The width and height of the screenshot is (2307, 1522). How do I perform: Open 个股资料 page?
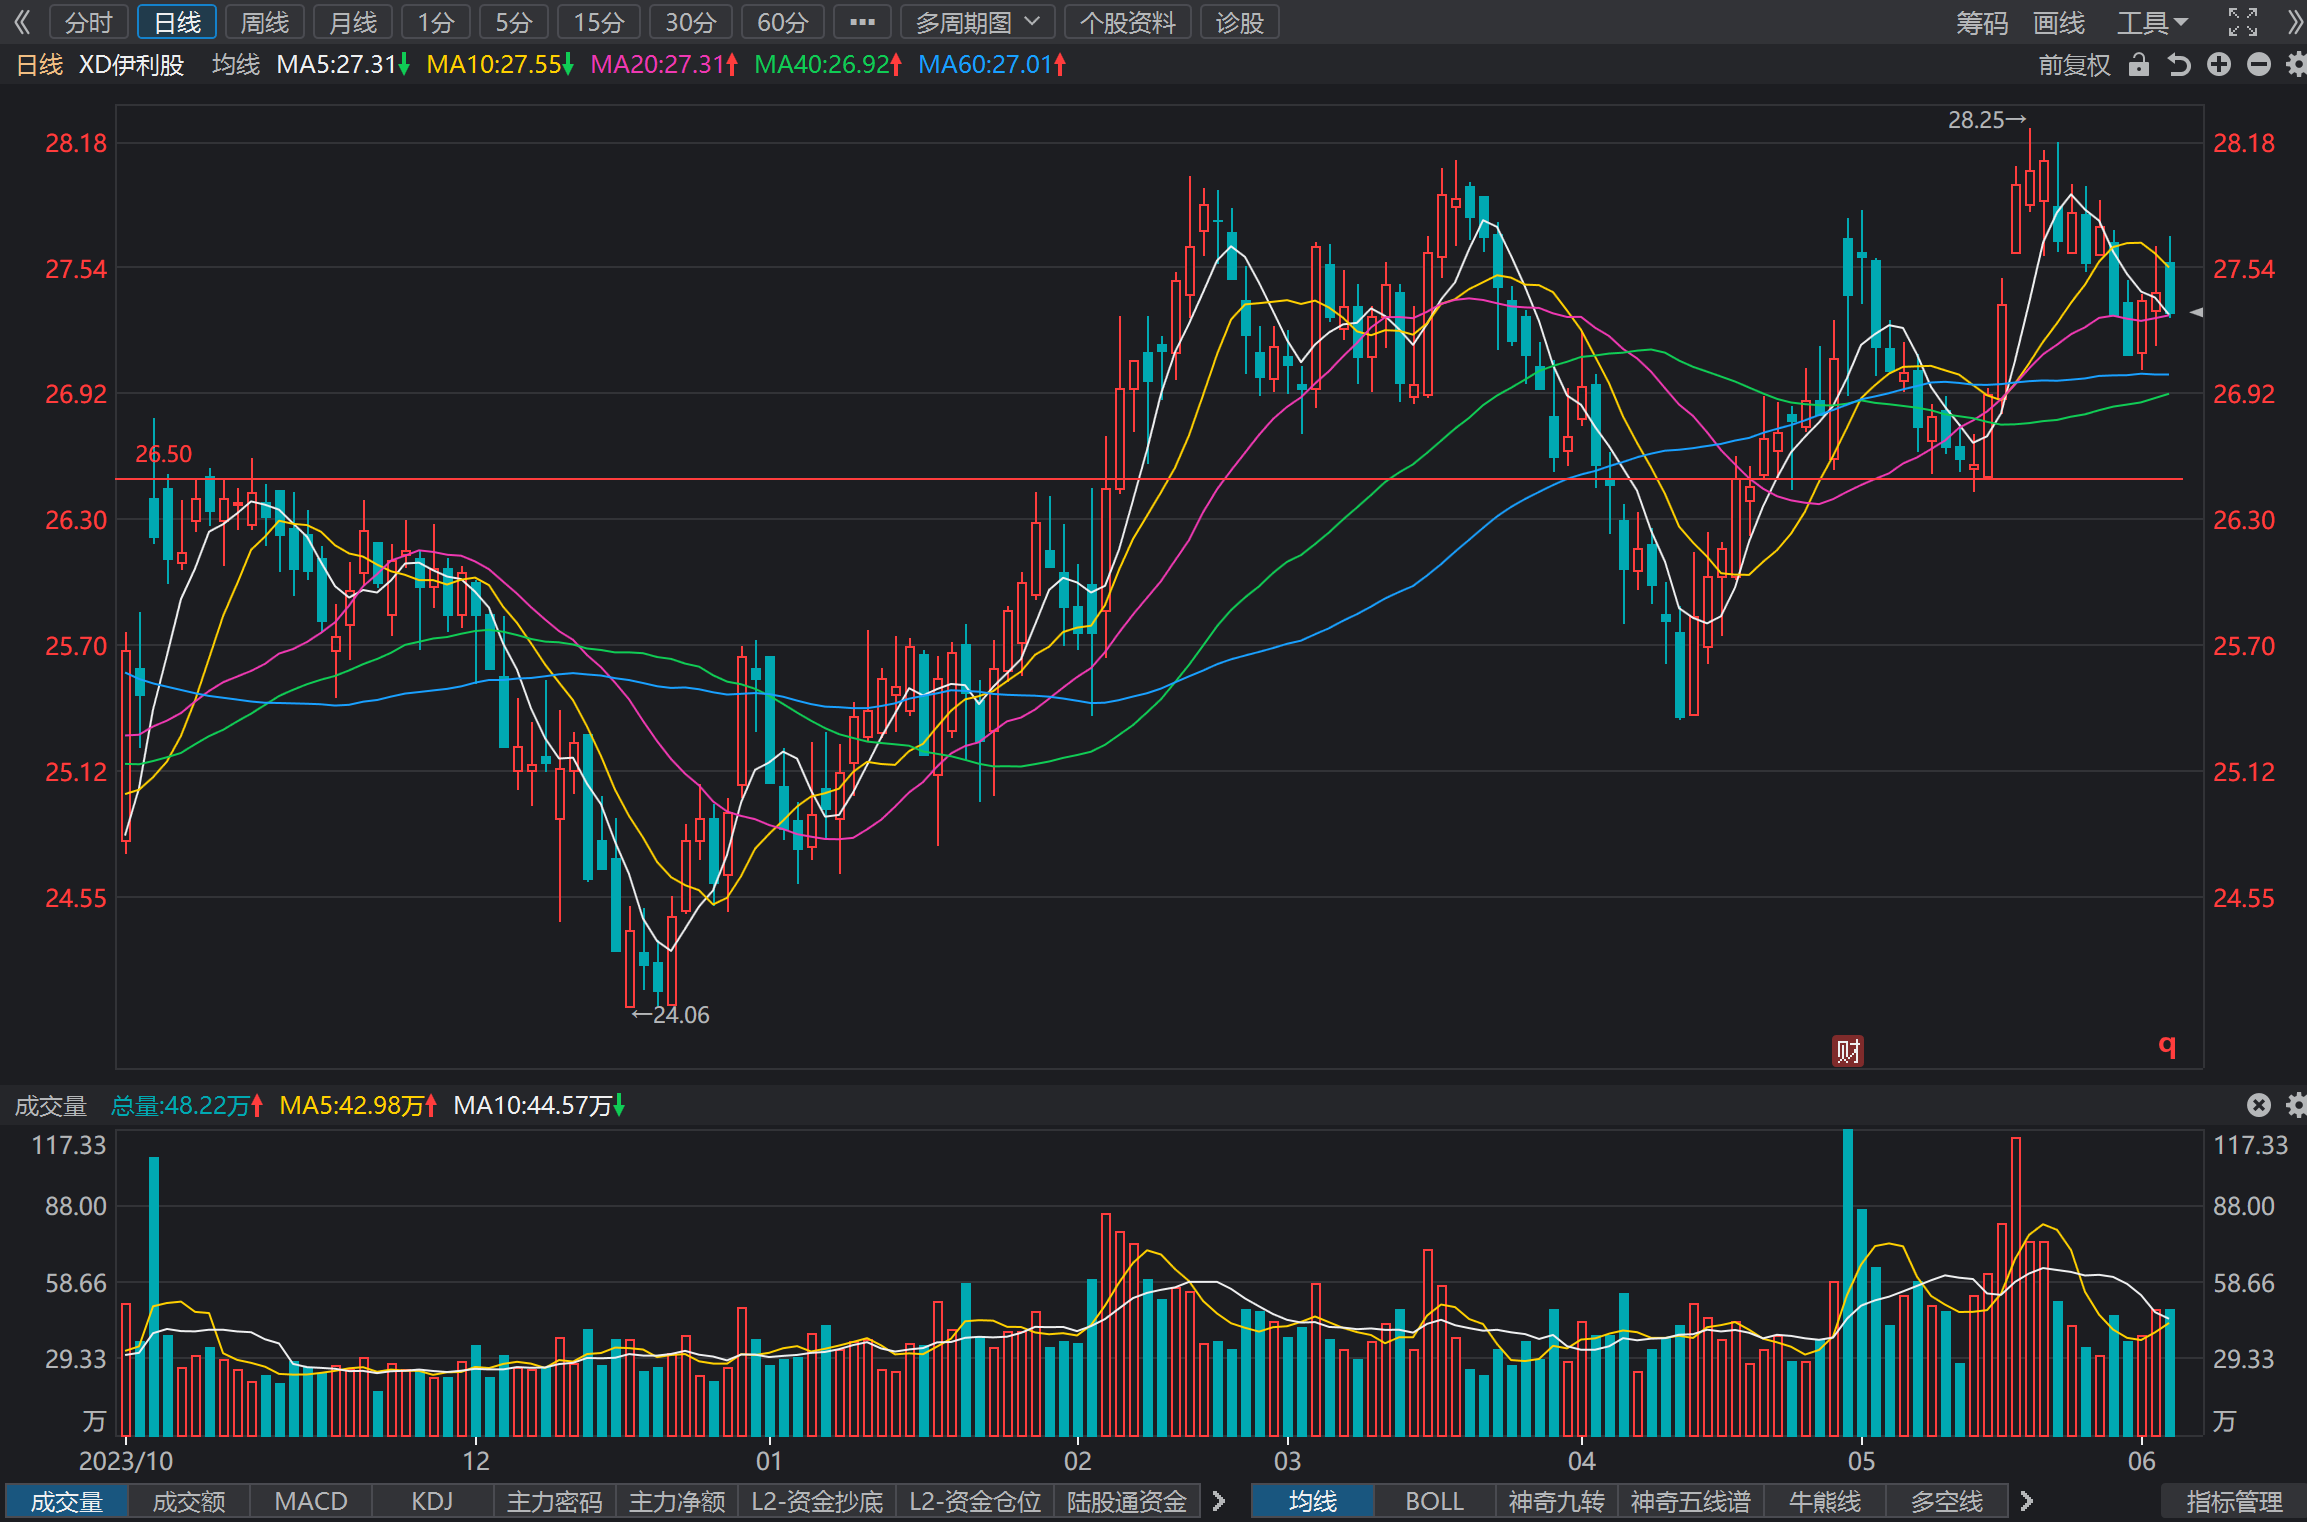point(1128,22)
